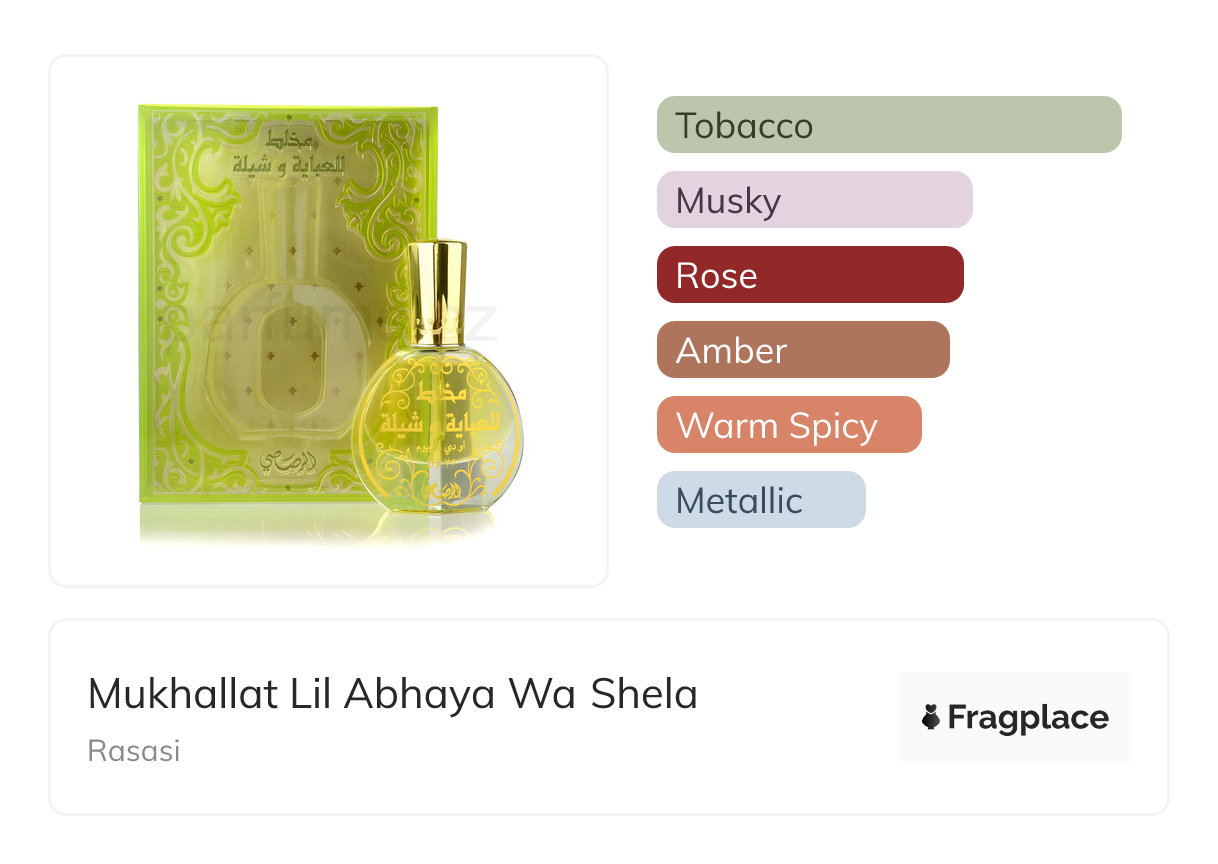Screen dimensions: 1218x864
Task: Open the Mukhallat Lil Abhaya Wa Shela title
Action: pyautogui.click(x=393, y=694)
